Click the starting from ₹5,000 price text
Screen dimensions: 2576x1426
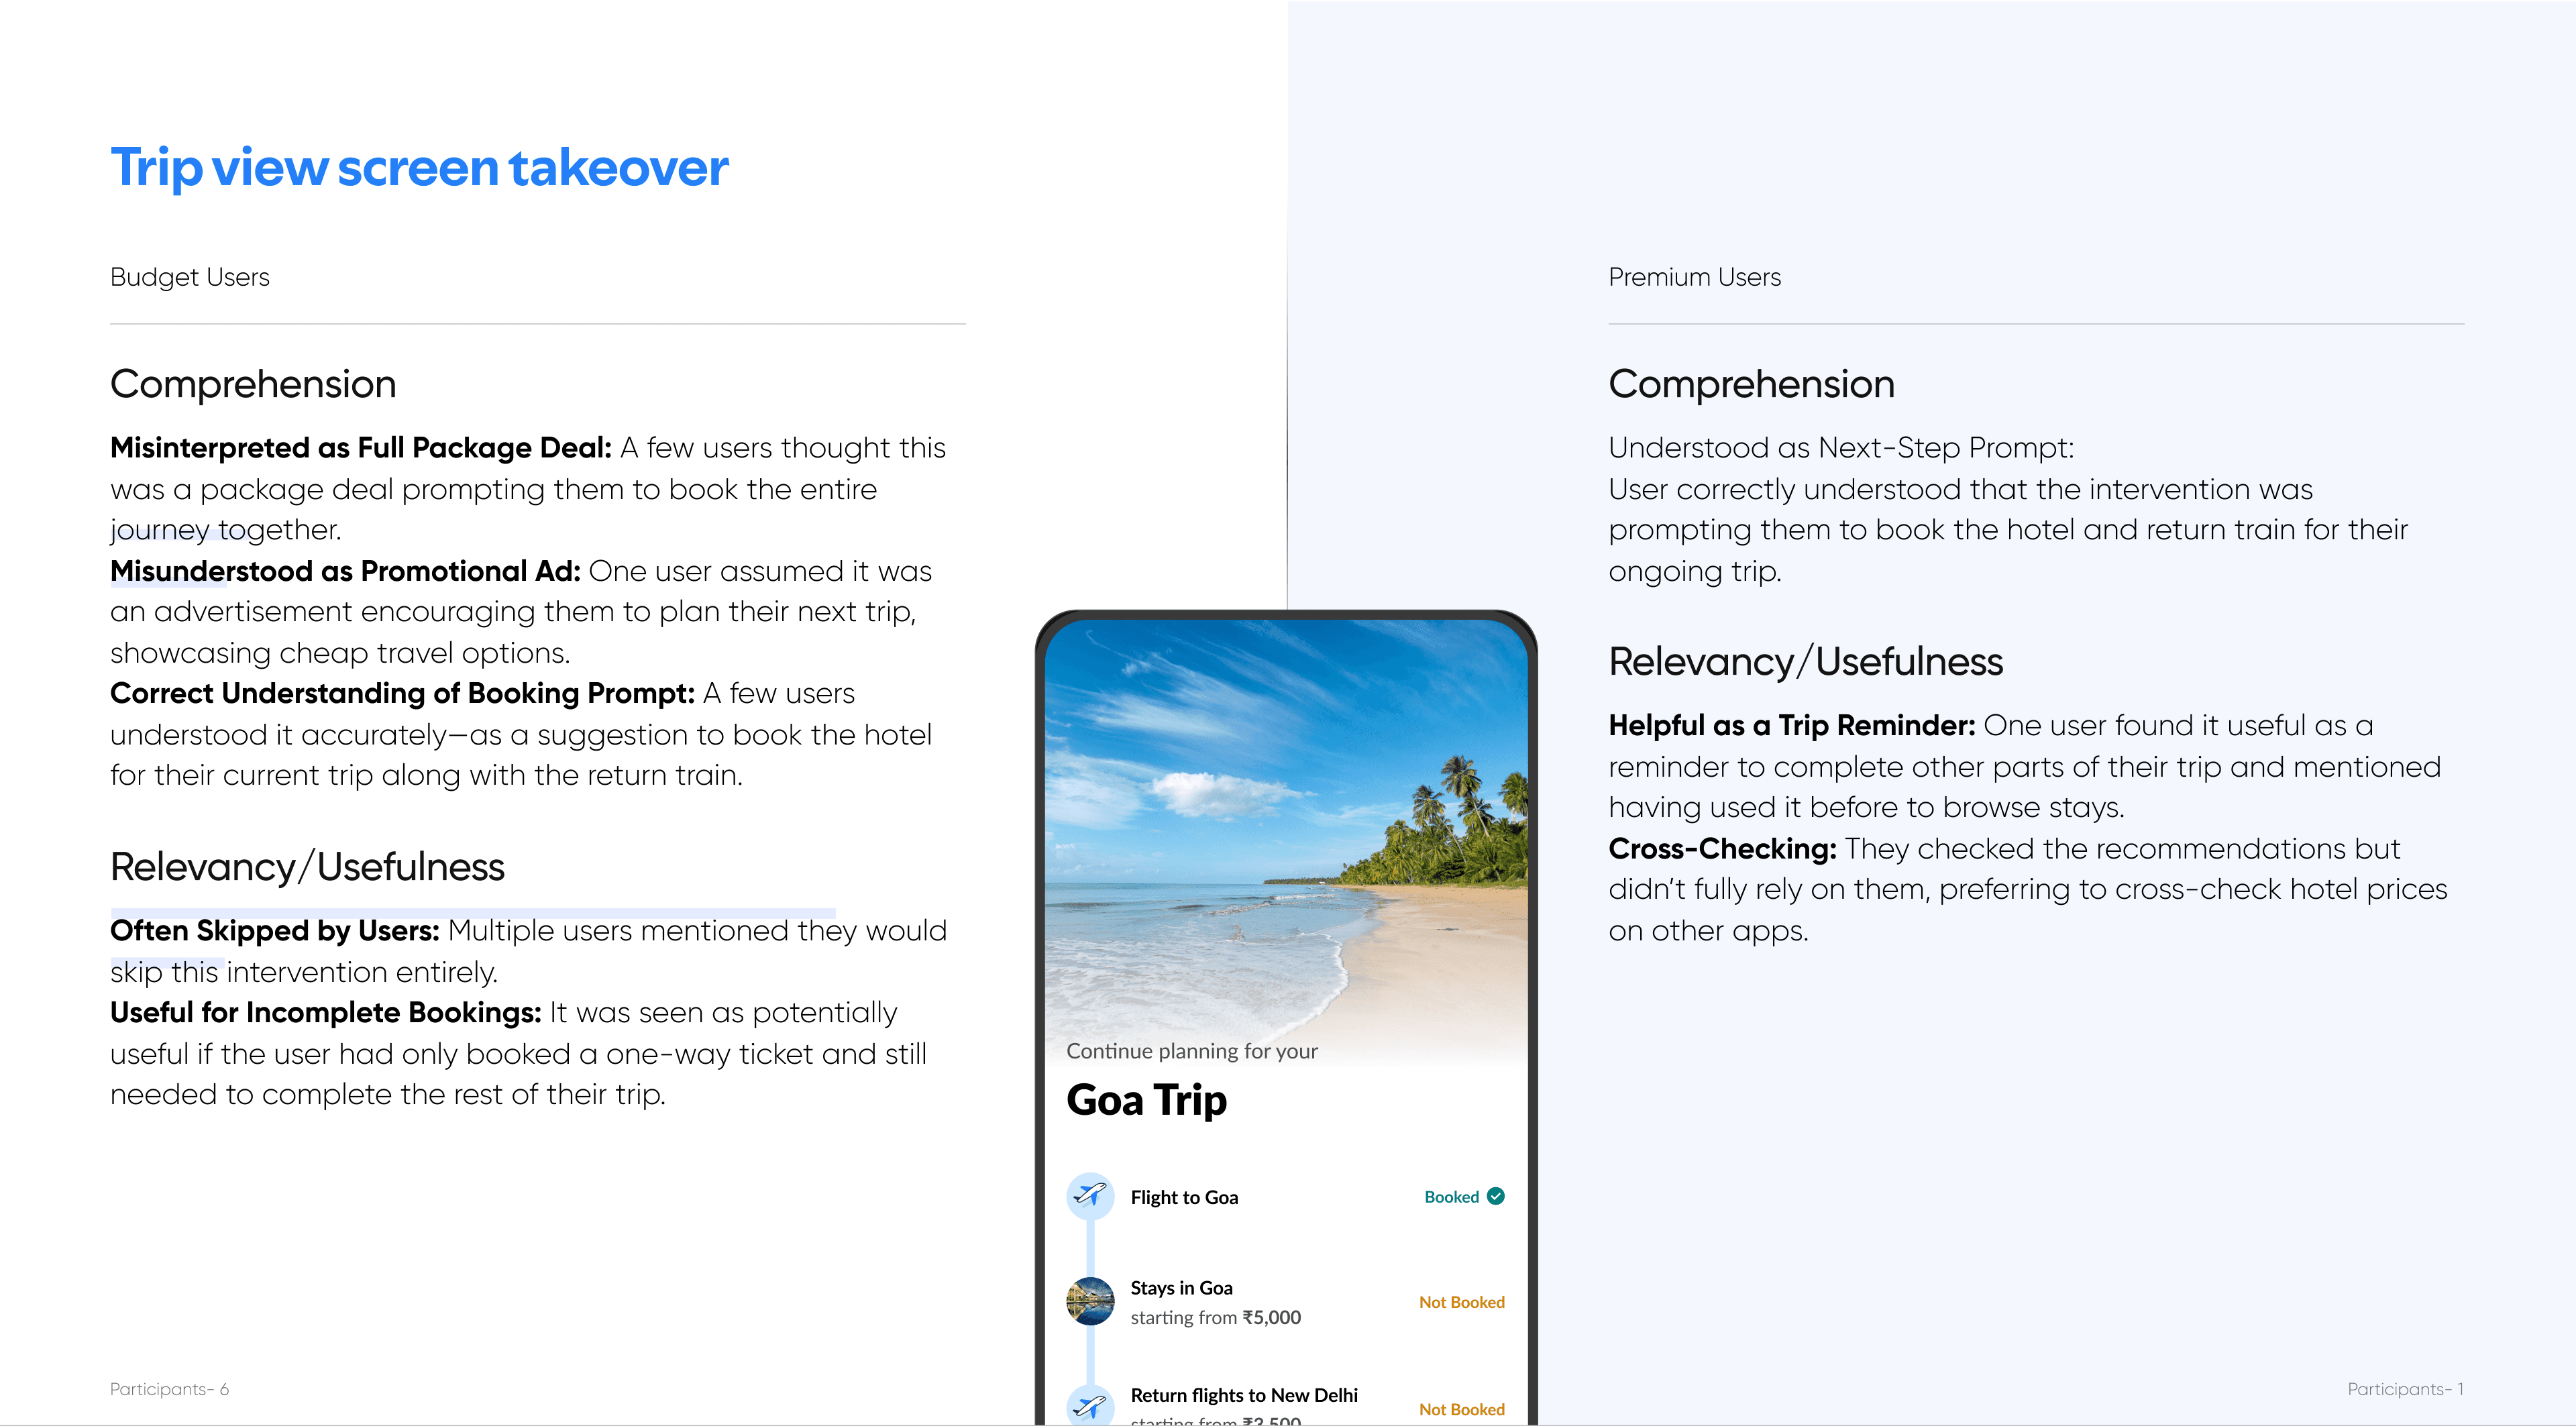pos(1215,1318)
